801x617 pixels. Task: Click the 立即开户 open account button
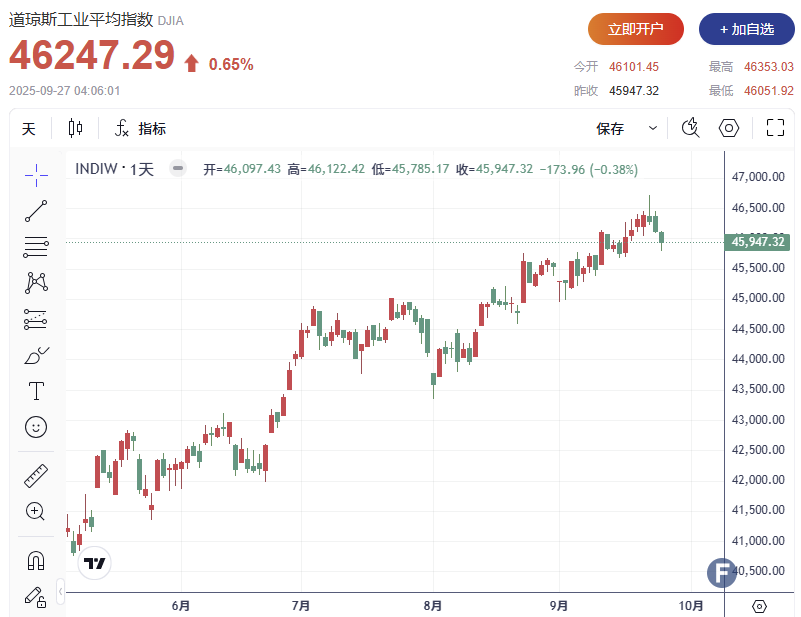635,29
